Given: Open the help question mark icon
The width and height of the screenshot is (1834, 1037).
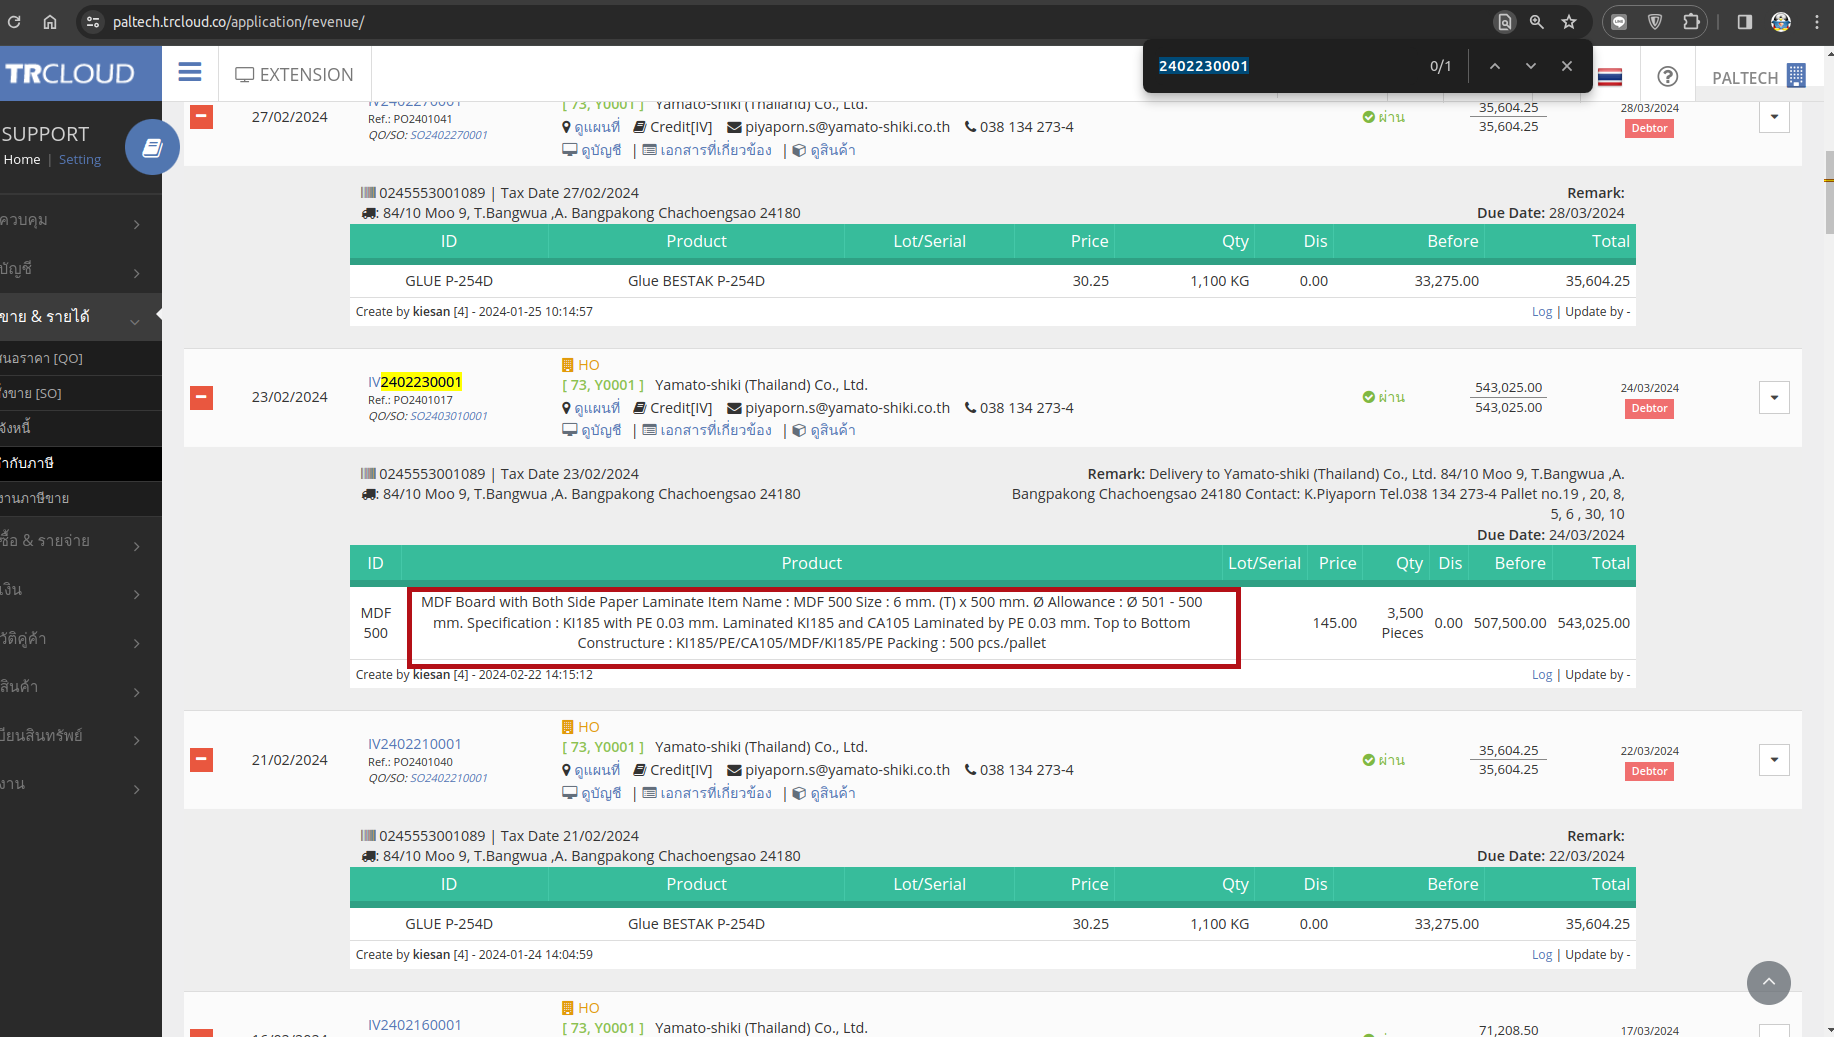Looking at the screenshot, I should point(1667,77).
